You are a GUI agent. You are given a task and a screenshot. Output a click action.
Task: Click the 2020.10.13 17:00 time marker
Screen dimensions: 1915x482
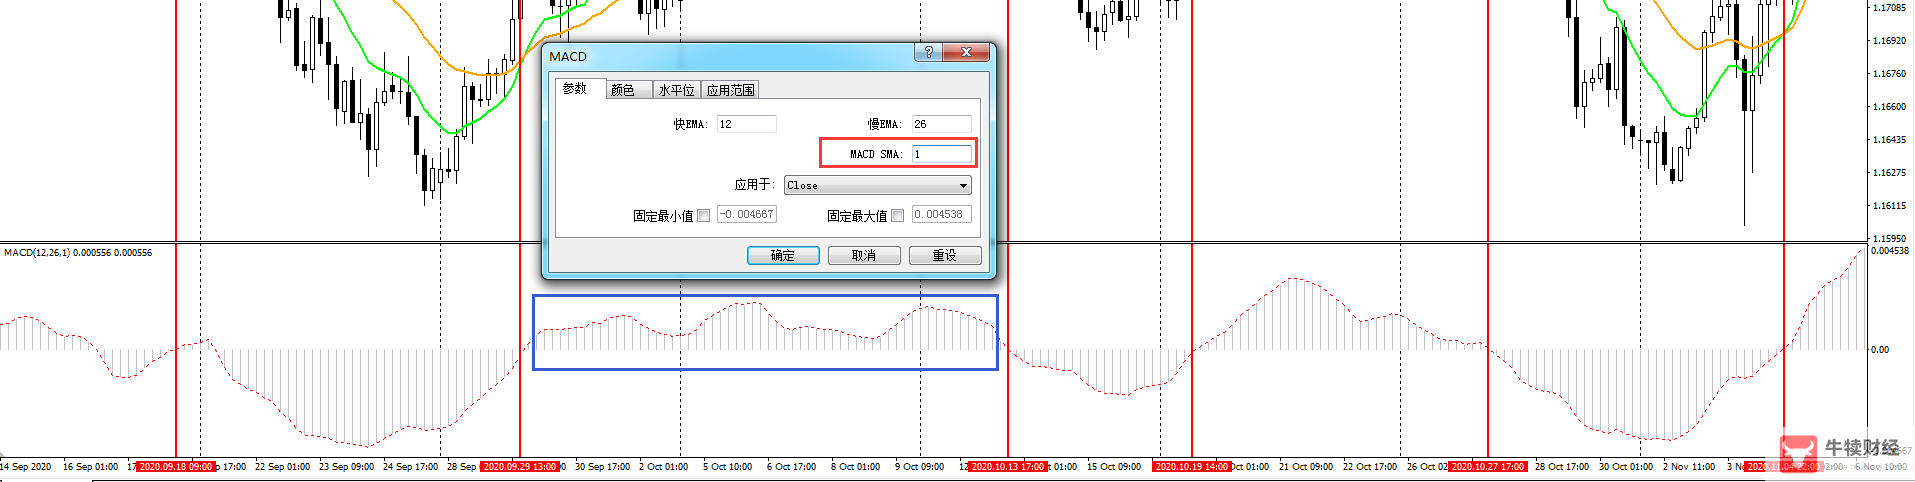[x=1008, y=467]
